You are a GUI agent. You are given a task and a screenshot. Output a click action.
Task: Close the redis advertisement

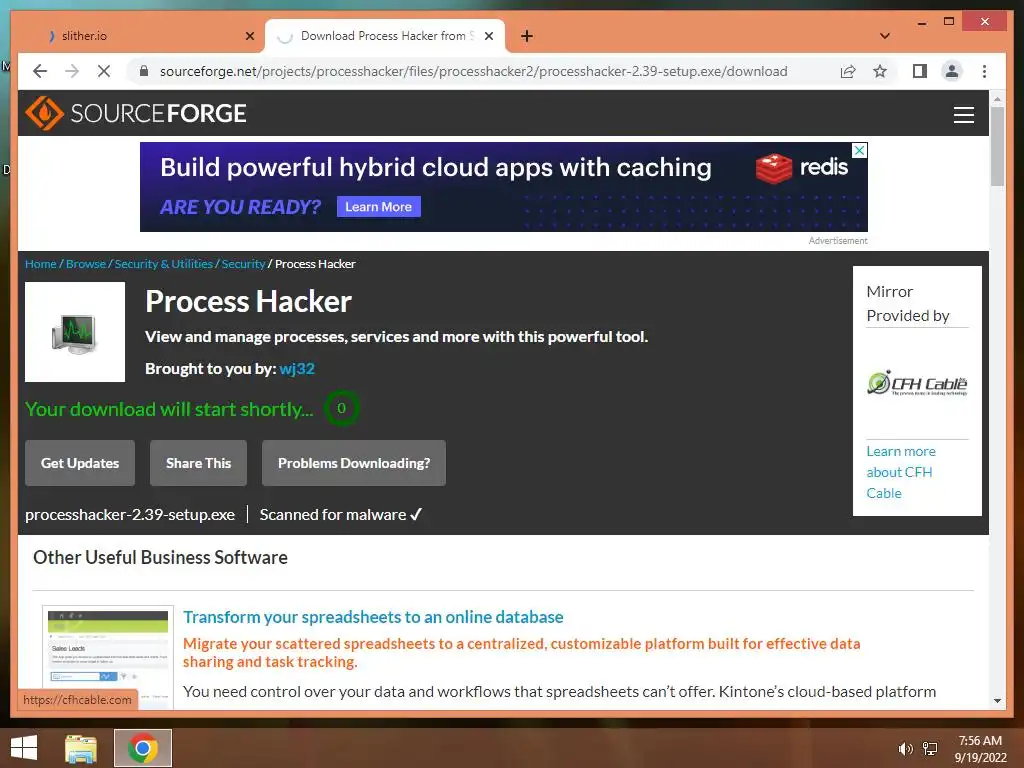click(x=860, y=150)
